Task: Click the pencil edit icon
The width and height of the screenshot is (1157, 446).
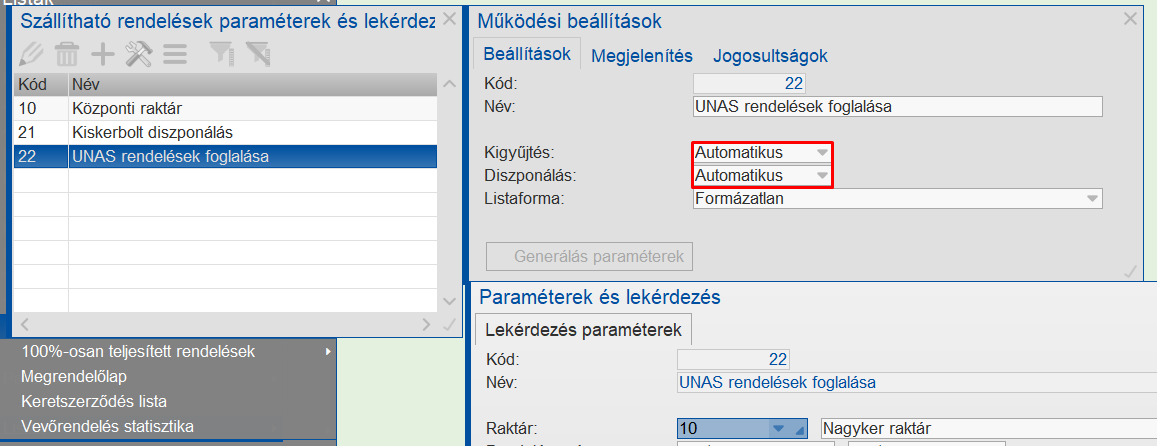Action: pyautogui.click(x=32, y=54)
